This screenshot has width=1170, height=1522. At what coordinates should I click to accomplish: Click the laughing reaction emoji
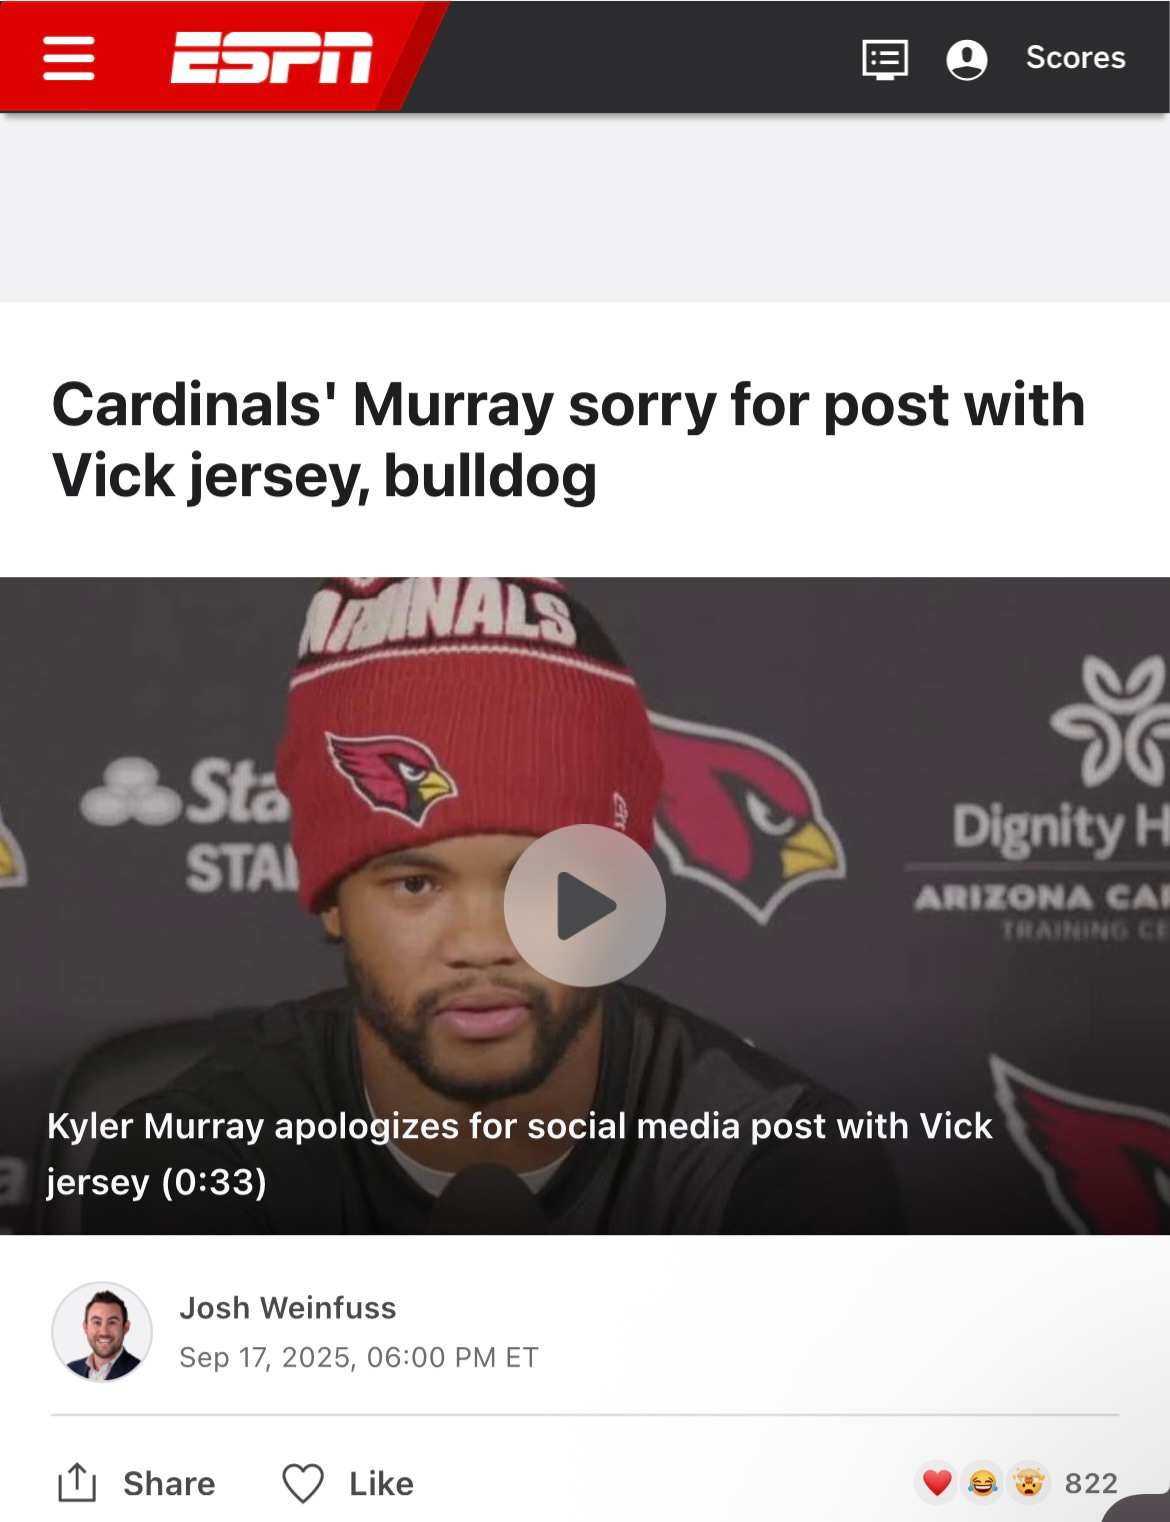[983, 1483]
